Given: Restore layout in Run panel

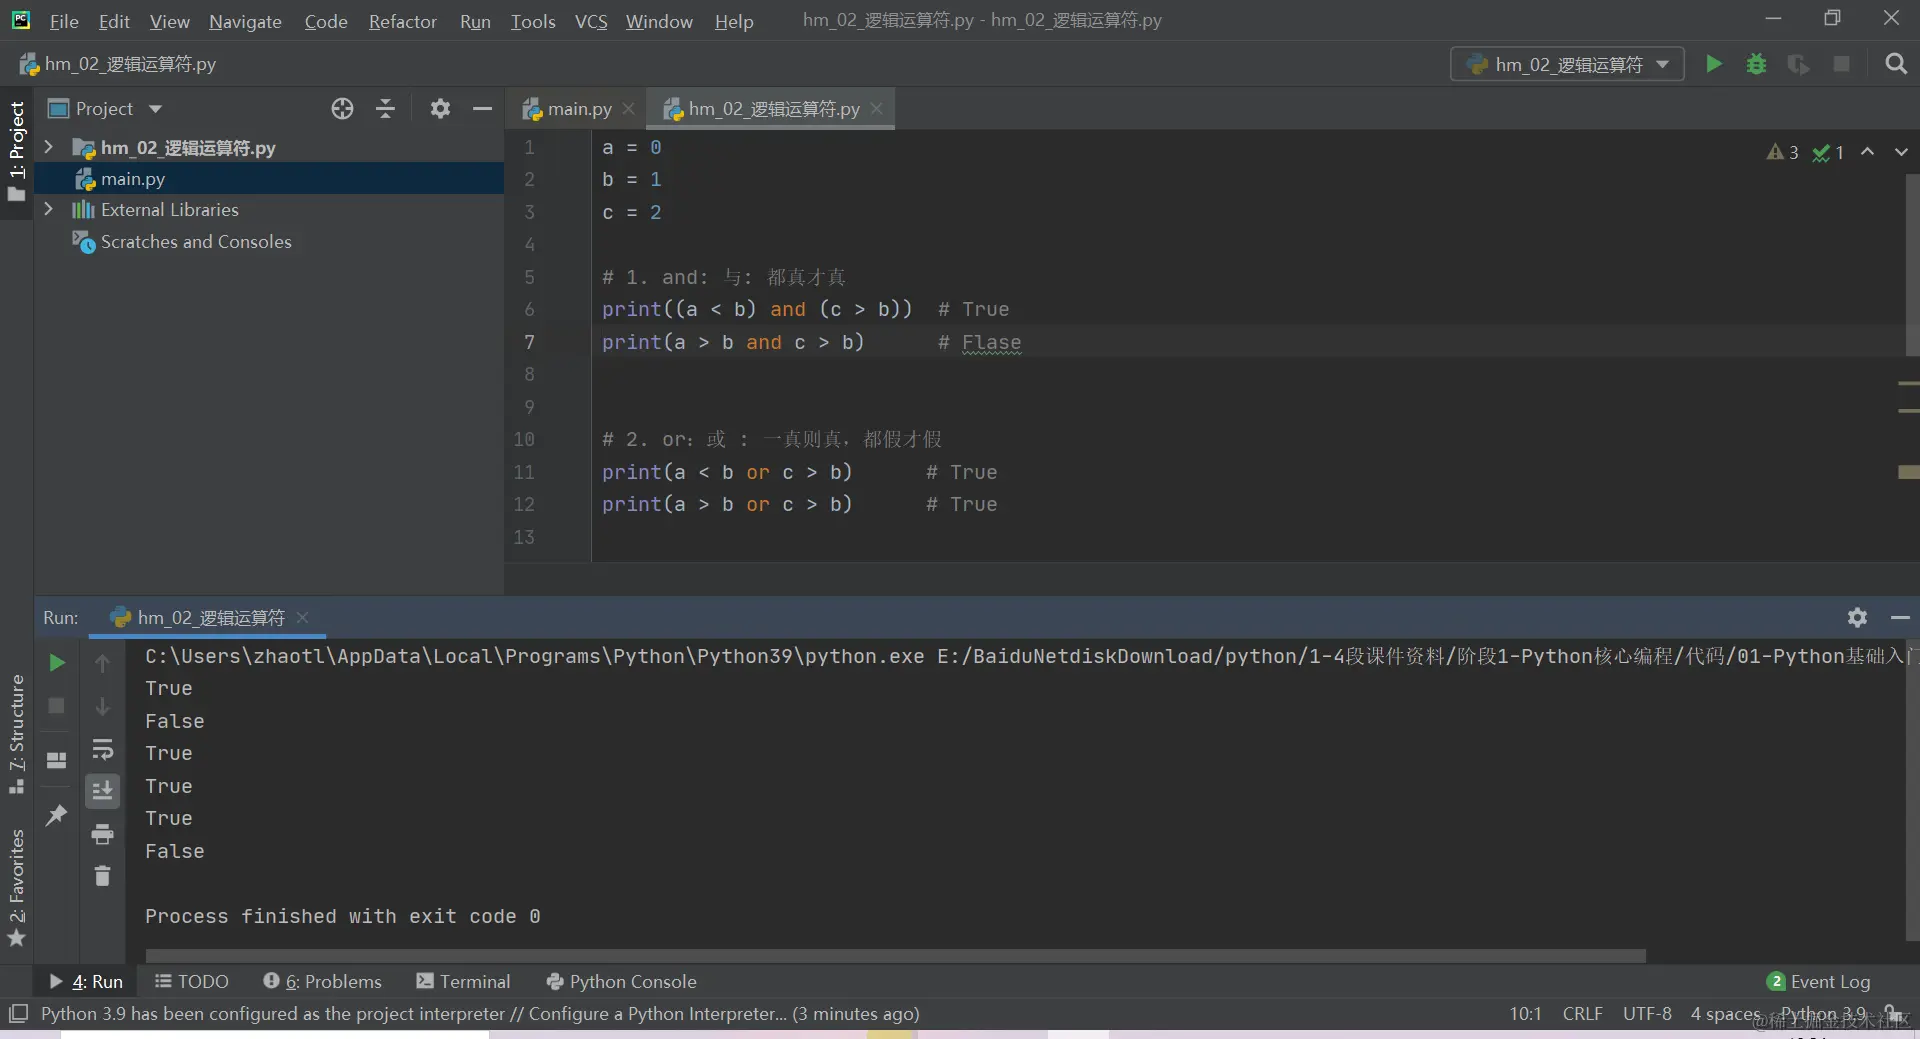Looking at the screenshot, I should click(57, 760).
